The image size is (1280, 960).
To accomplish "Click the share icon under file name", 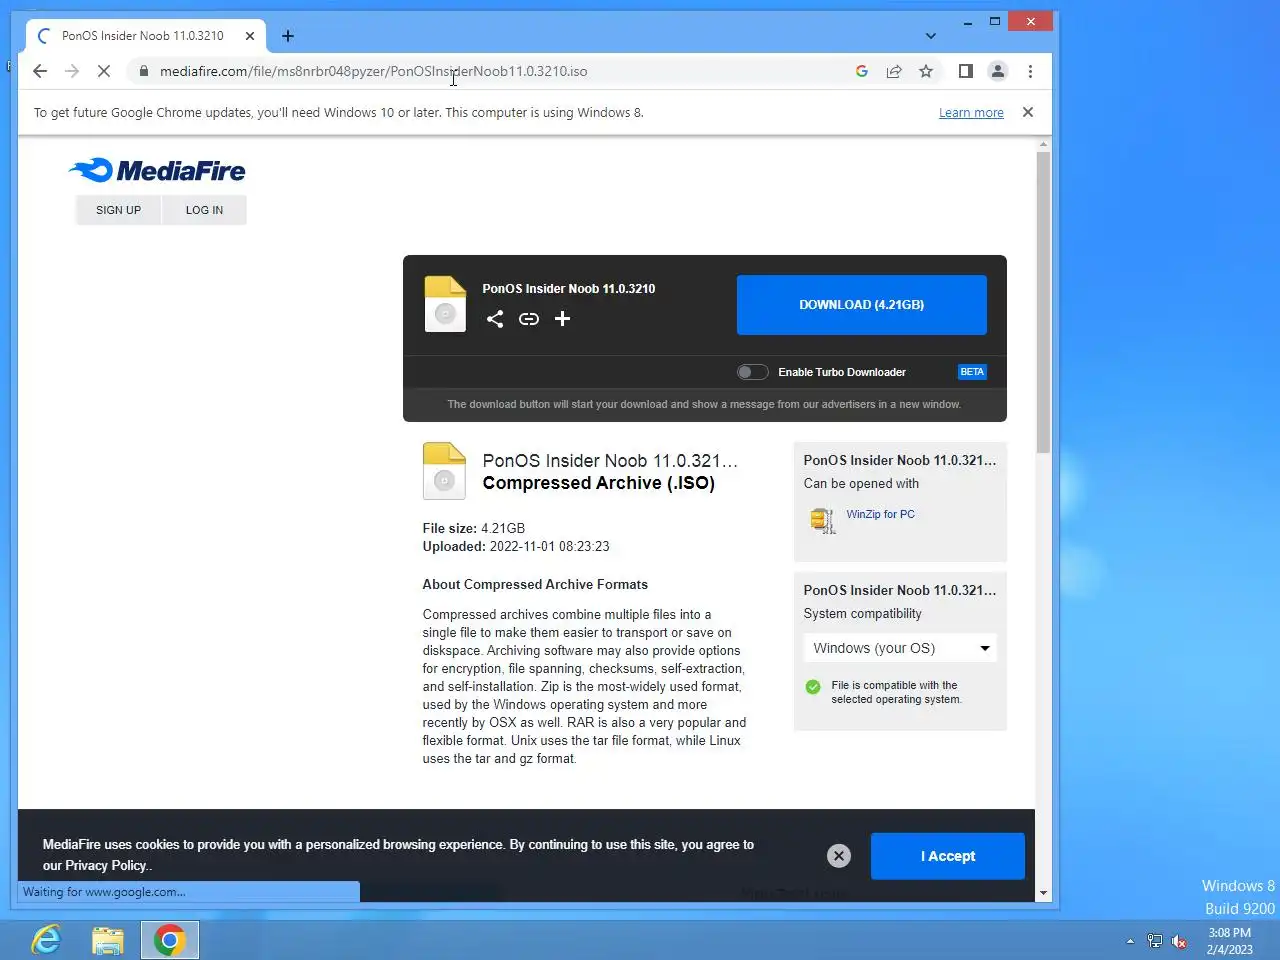I will tap(495, 319).
